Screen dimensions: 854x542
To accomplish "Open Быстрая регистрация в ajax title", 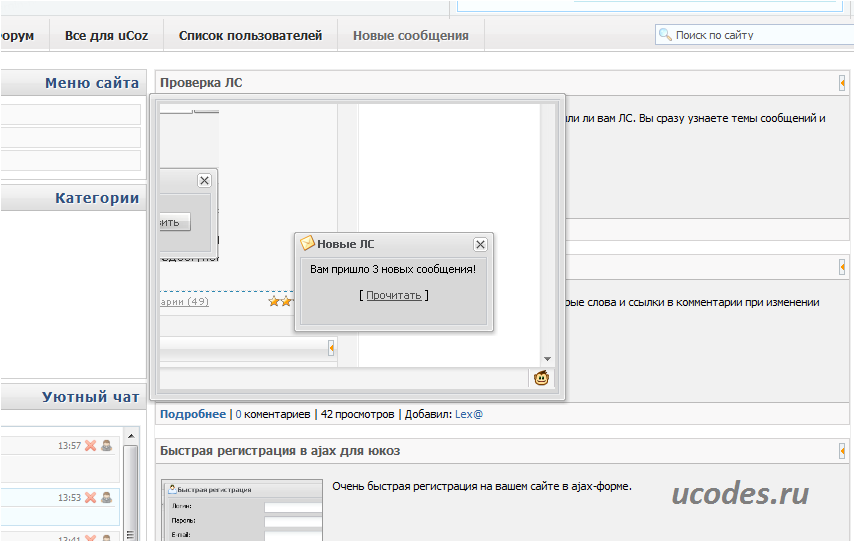I will tap(280, 451).
